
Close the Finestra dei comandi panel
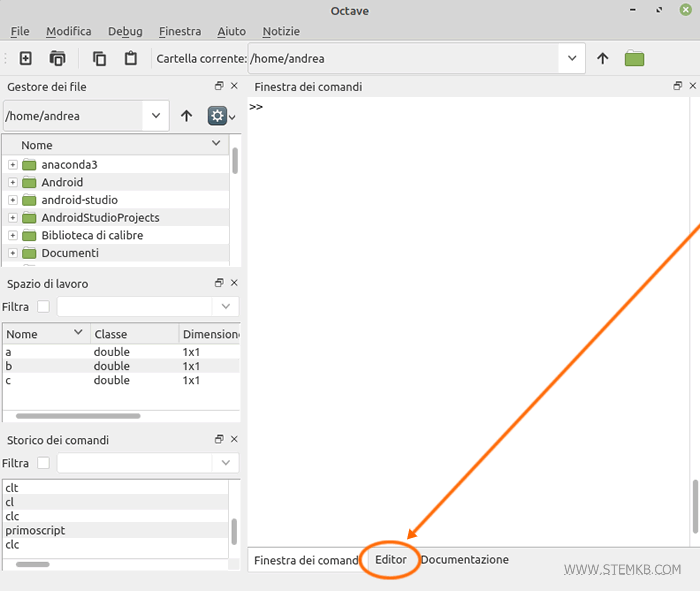point(692,86)
